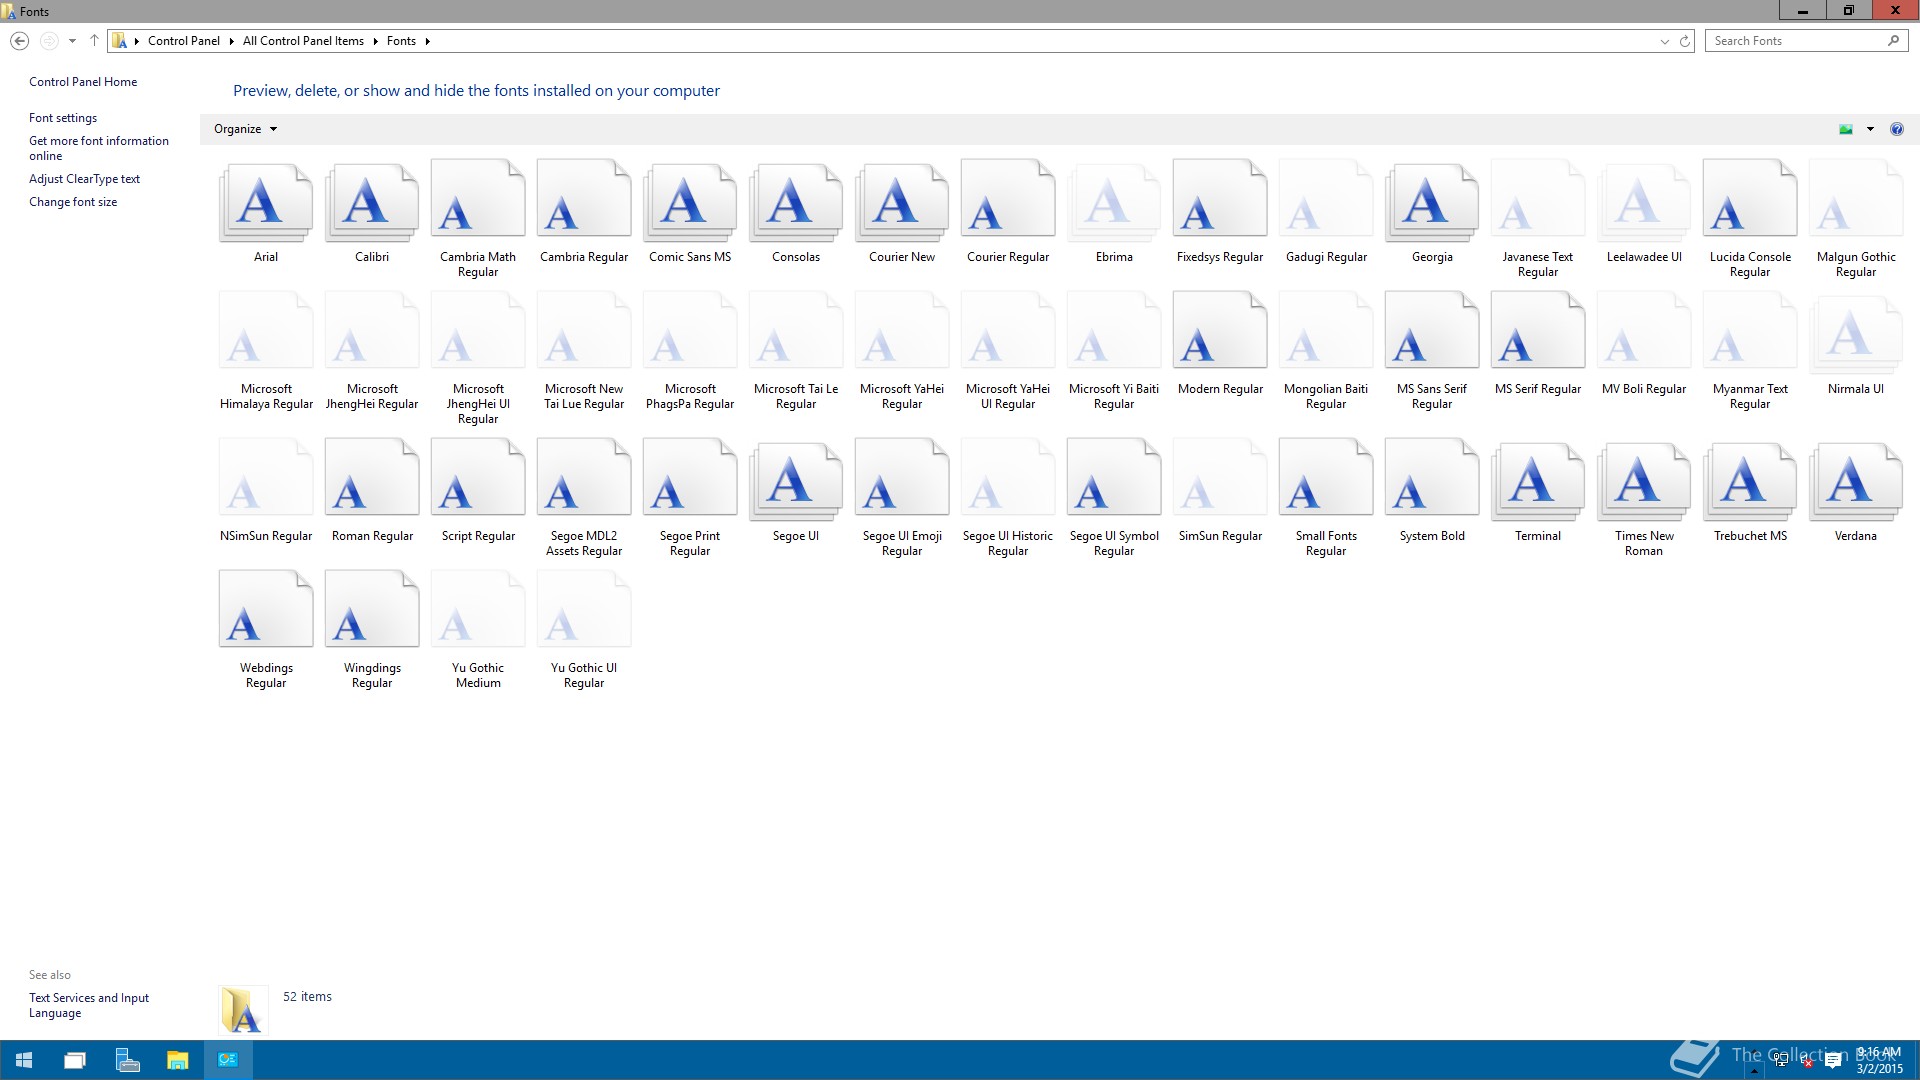Go up one level with Up arrow
Image resolution: width=1920 pixels, height=1080 pixels.
click(x=94, y=41)
